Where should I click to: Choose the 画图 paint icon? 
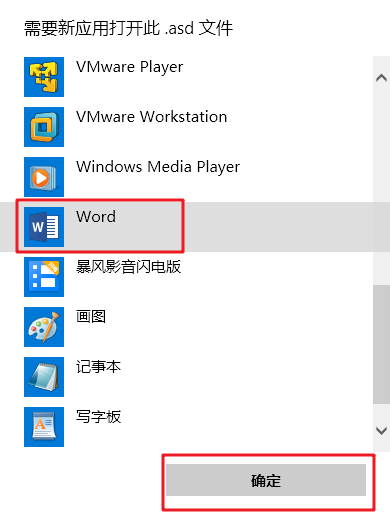pos(44,327)
